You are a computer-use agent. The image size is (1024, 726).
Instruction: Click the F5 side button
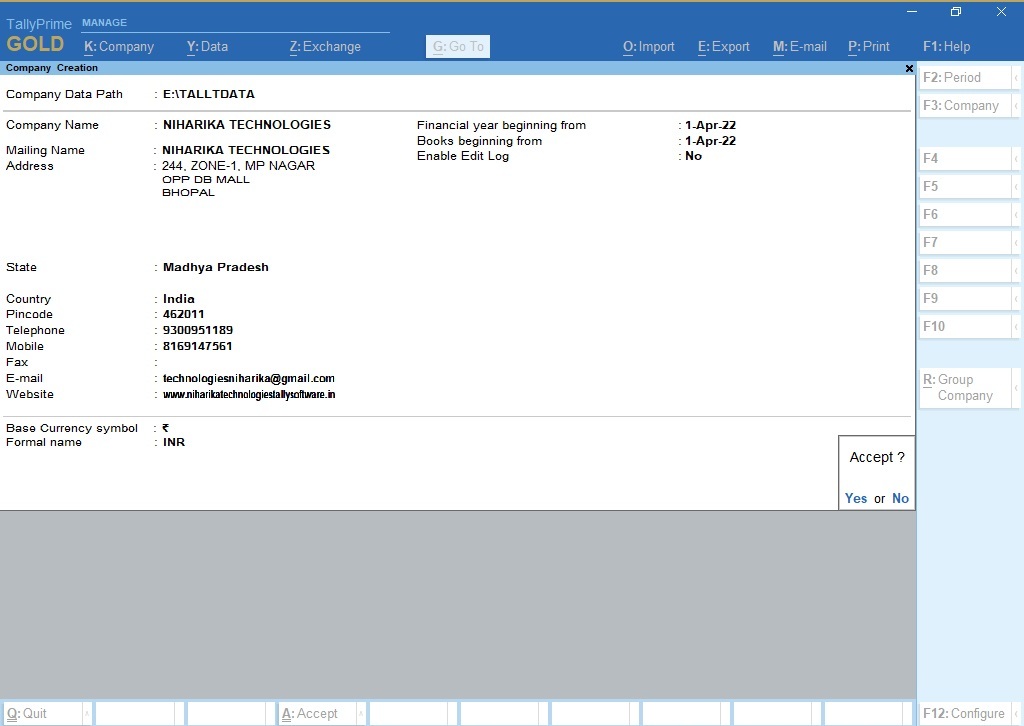click(x=965, y=187)
